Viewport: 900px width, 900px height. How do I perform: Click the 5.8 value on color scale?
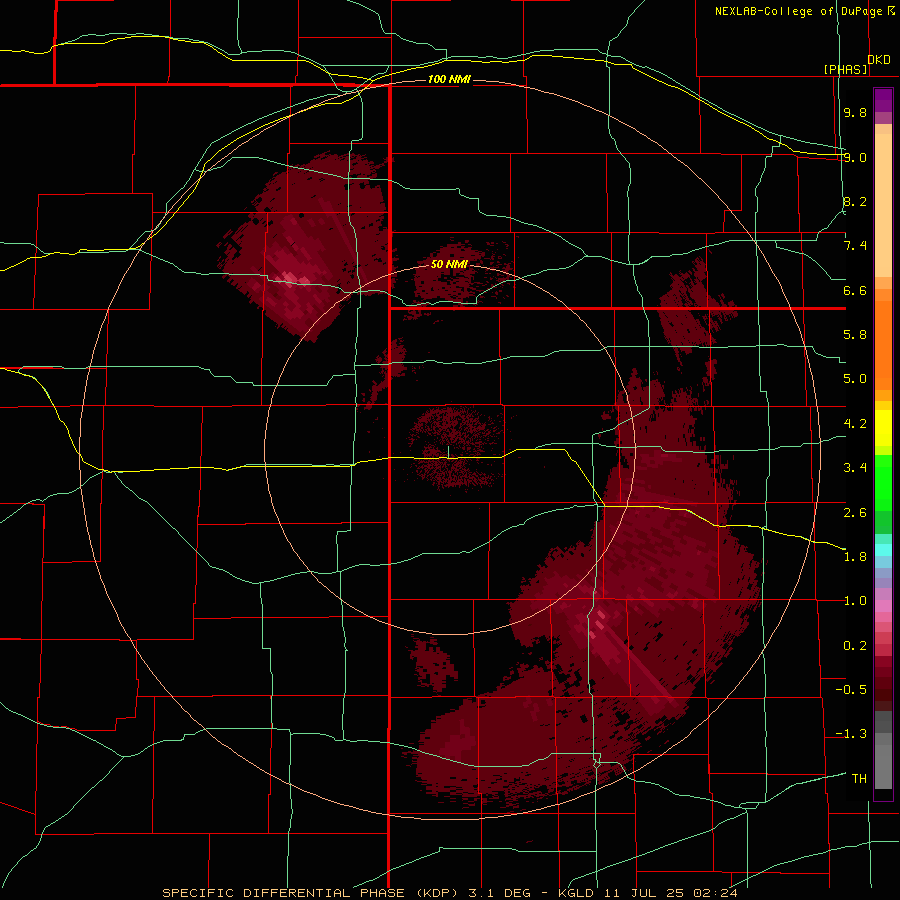click(x=855, y=335)
